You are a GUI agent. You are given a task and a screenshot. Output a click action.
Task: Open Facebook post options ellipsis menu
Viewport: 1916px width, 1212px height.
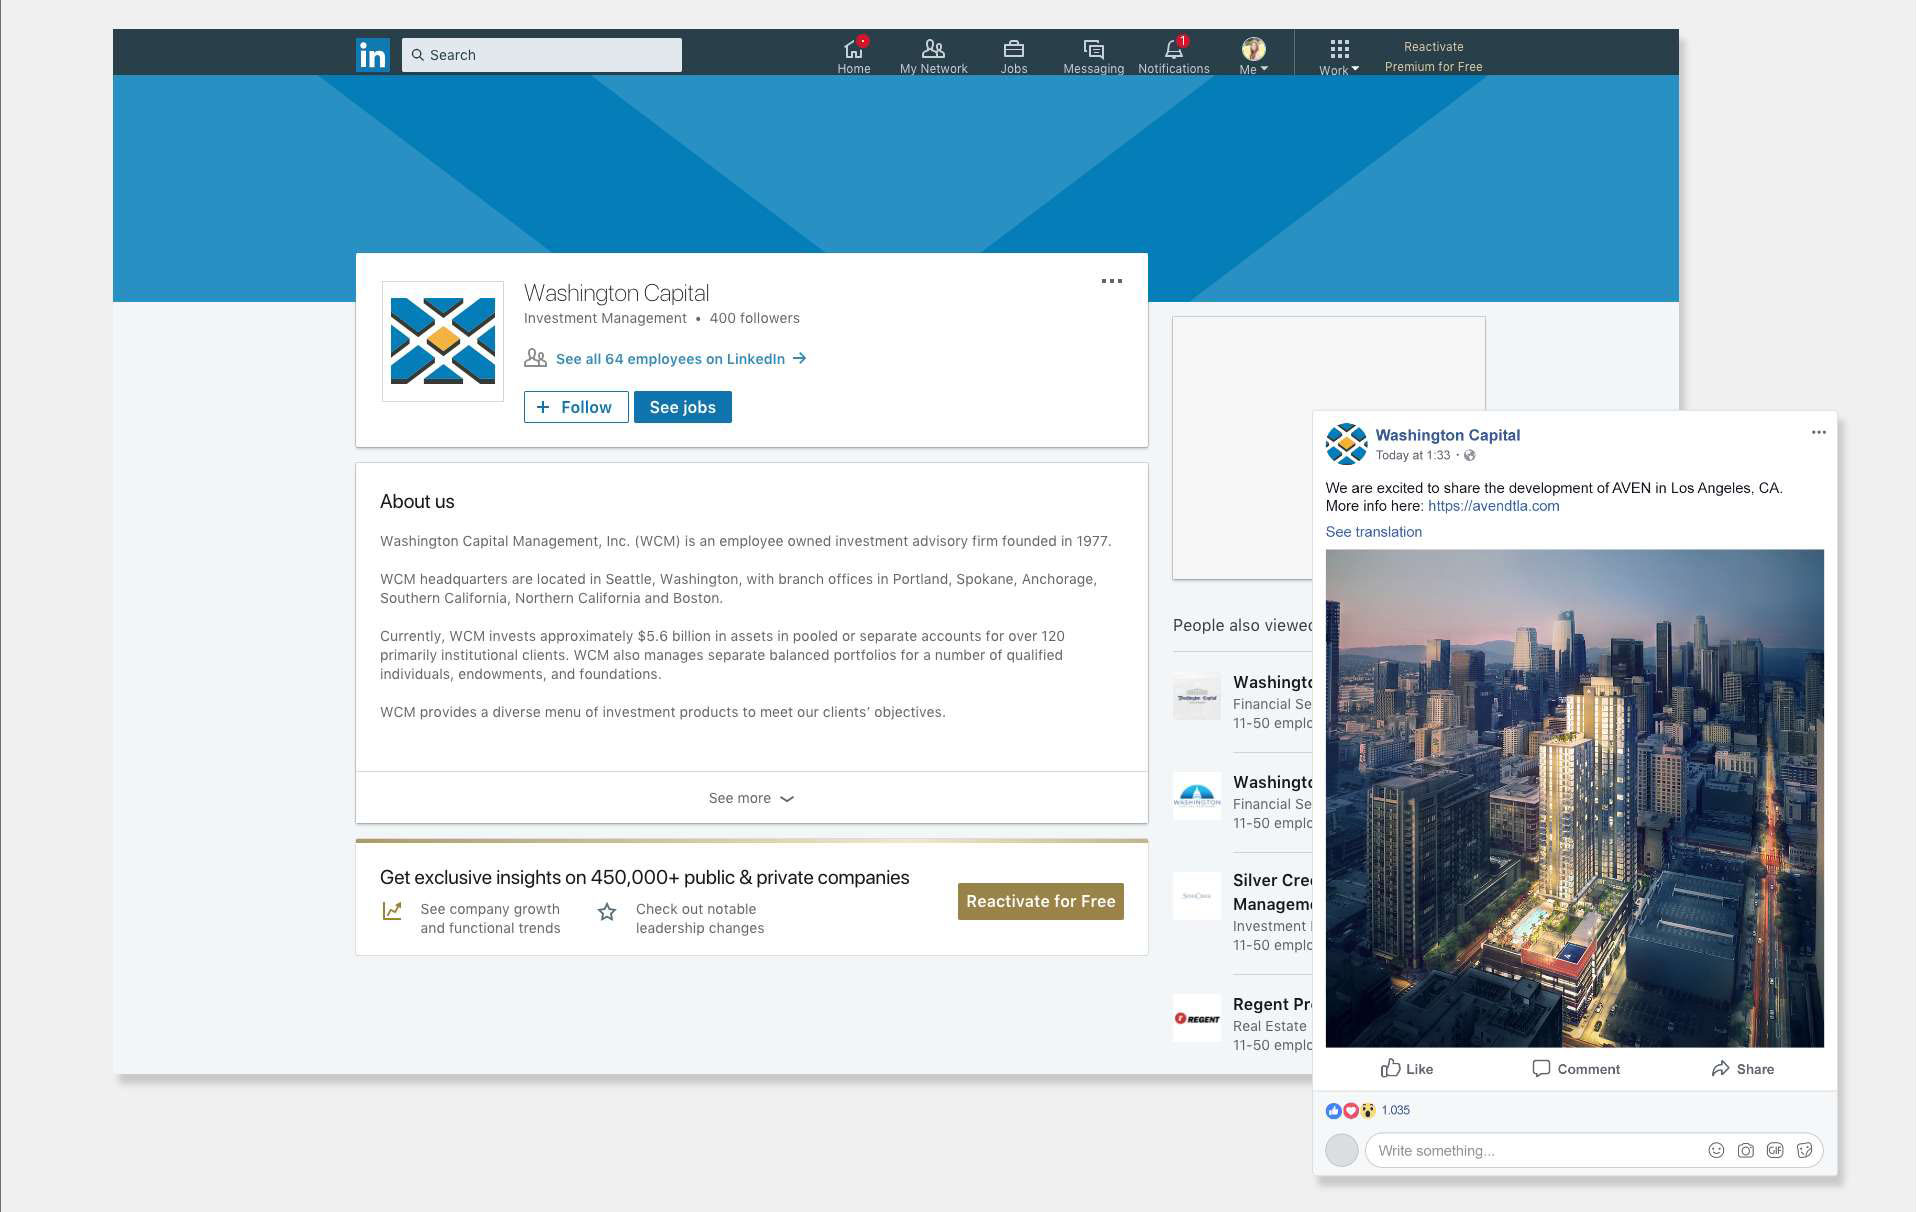point(1818,432)
